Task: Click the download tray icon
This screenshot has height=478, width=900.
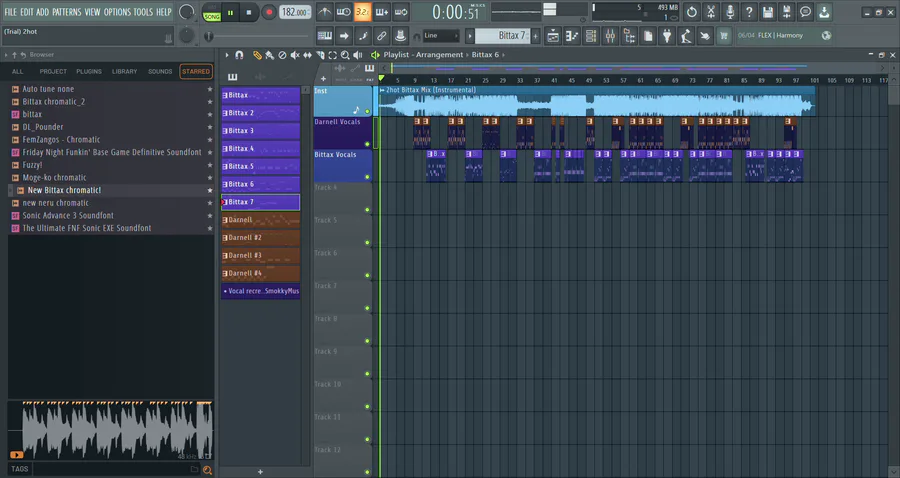Action: [824, 12]
